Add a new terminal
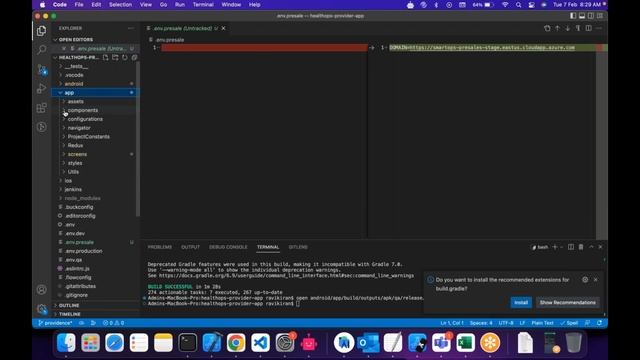 pyautogui.click(x=555, y=247)
